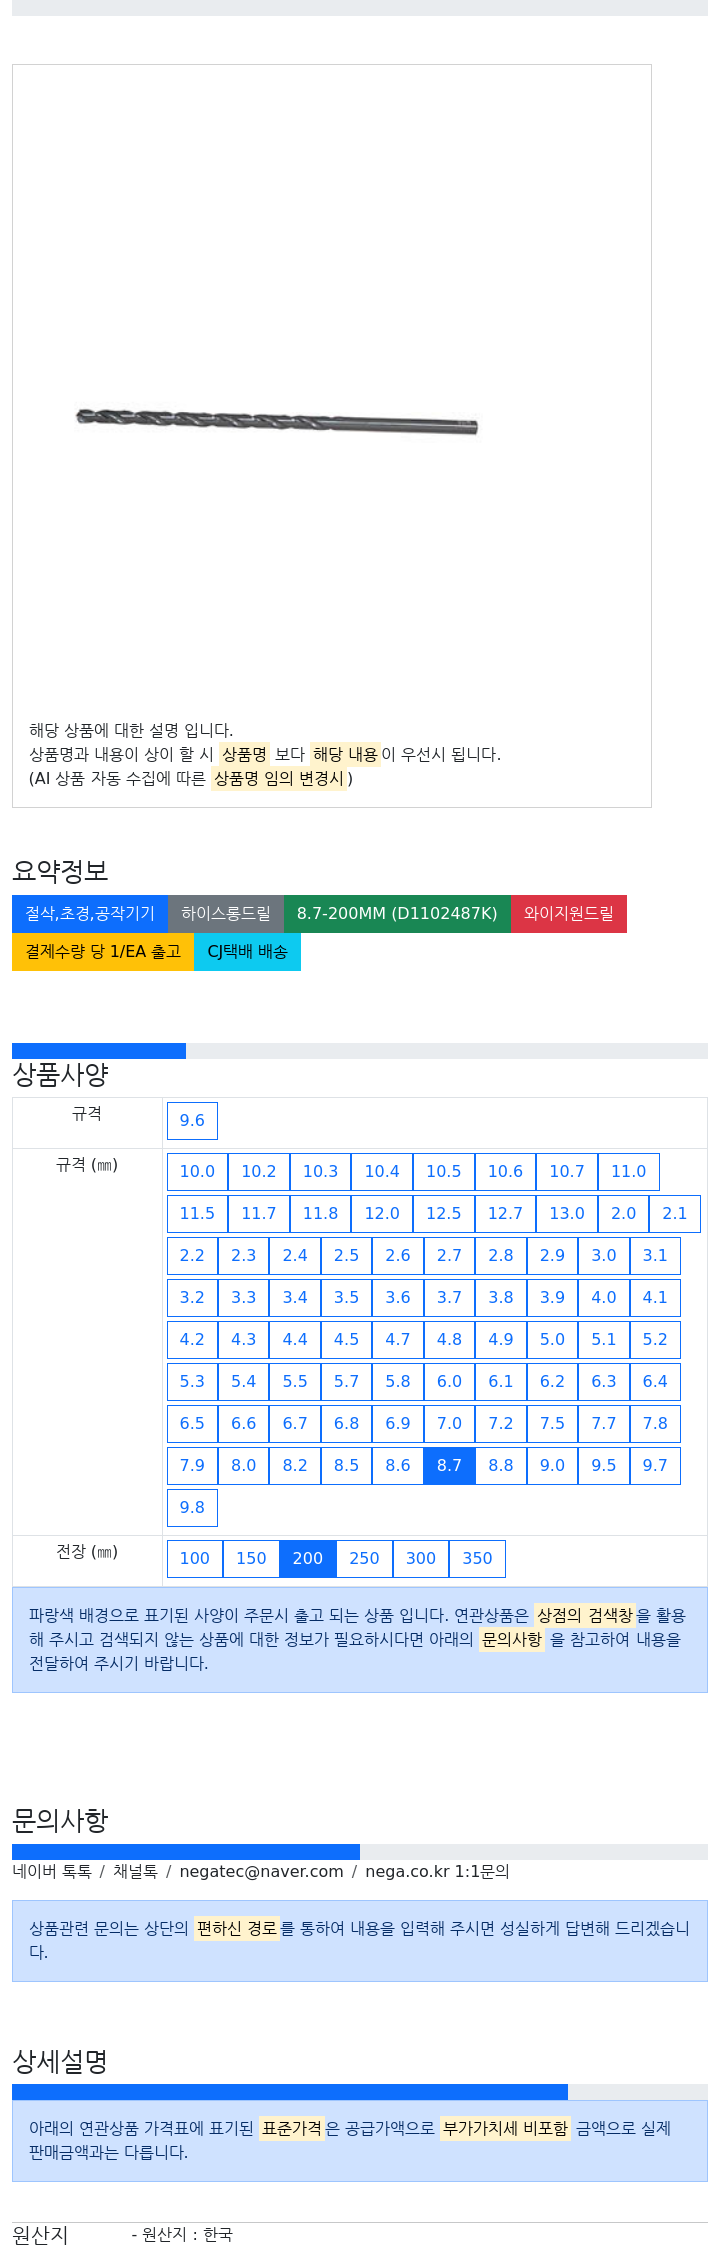Select the 7.5 mm size

[552, 1423]
